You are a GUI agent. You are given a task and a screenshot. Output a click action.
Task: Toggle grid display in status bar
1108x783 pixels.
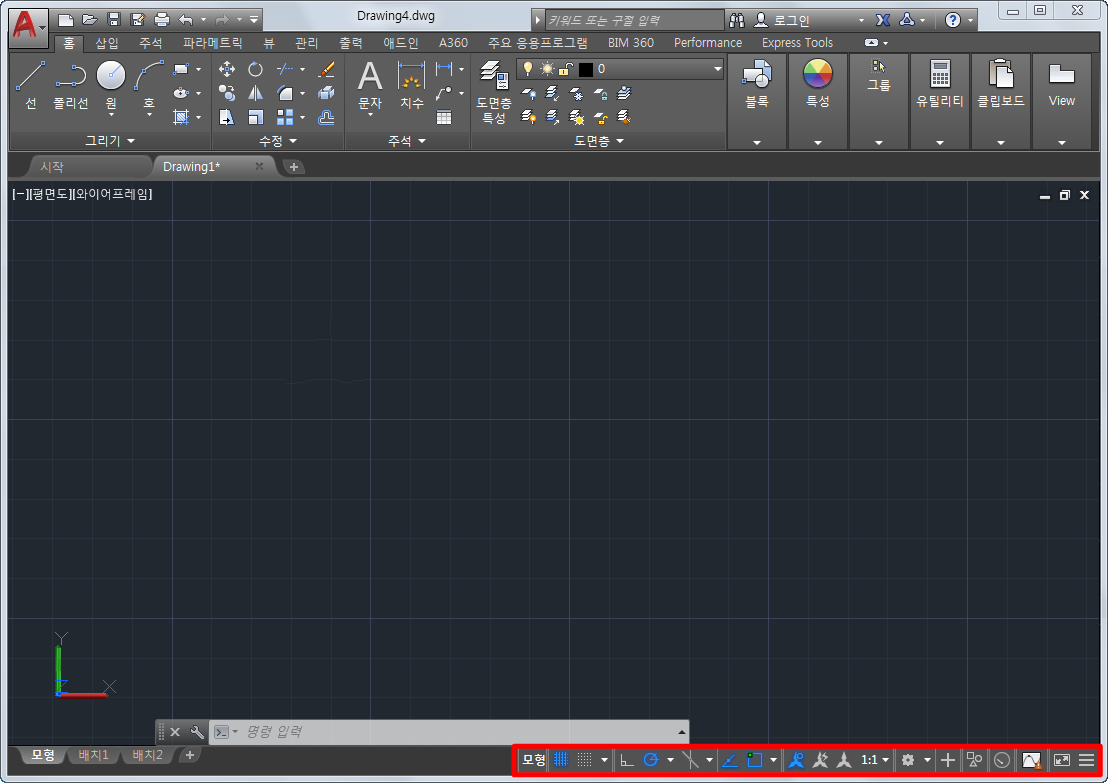point(561,760)
